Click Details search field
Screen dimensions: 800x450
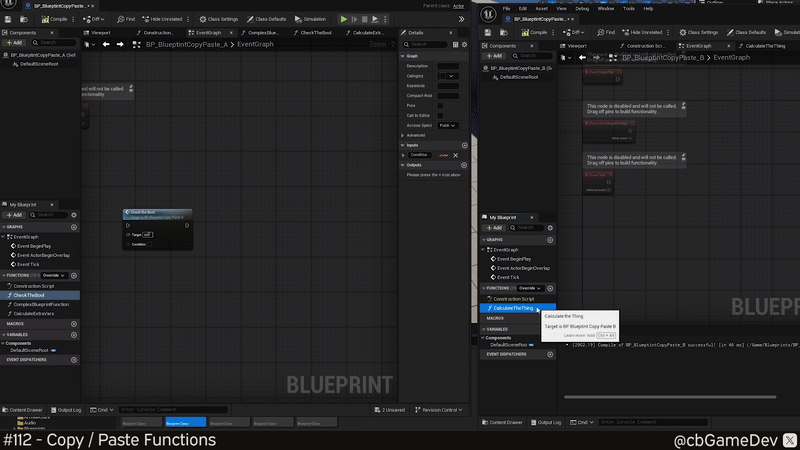(x=426, y=44)
